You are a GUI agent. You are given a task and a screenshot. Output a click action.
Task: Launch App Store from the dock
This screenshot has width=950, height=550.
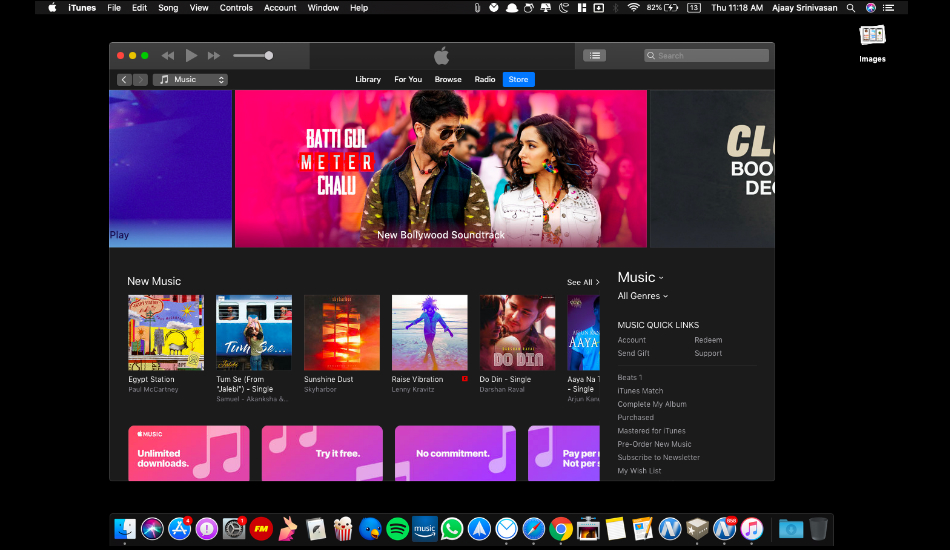179,529
